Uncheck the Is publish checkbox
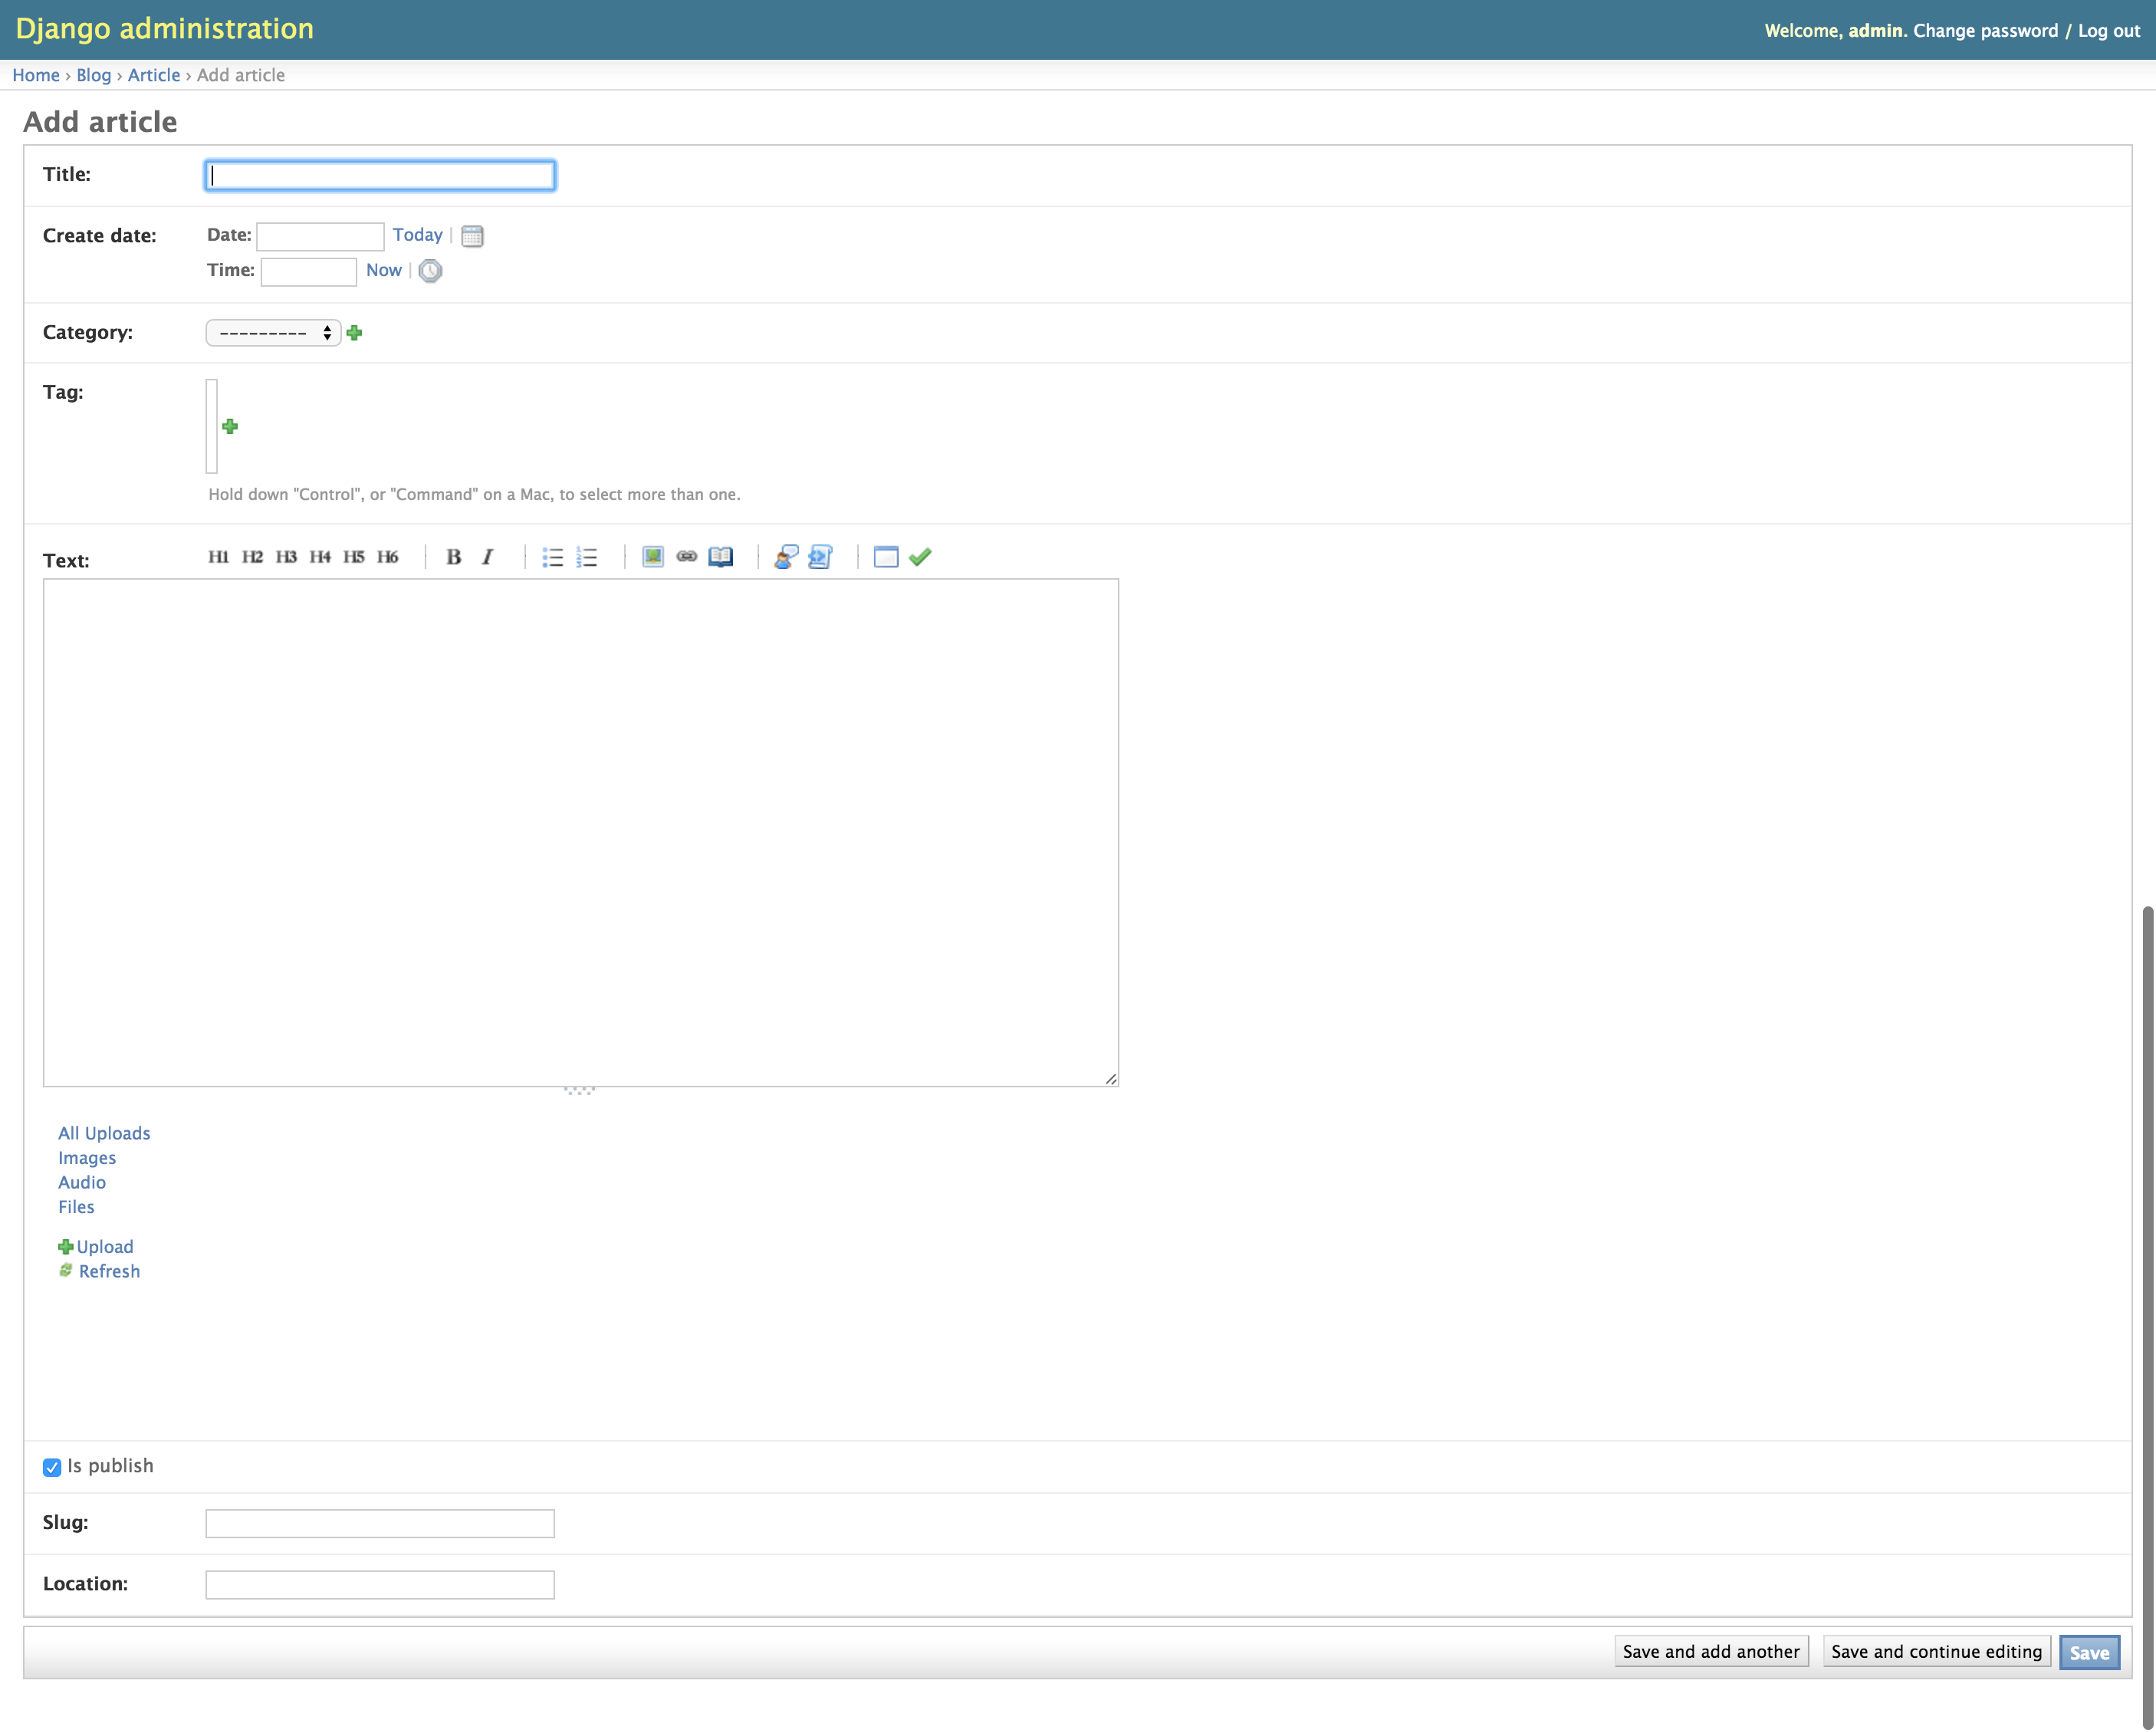Viewport: 2156px width, 1733px height. point(52,1467)
